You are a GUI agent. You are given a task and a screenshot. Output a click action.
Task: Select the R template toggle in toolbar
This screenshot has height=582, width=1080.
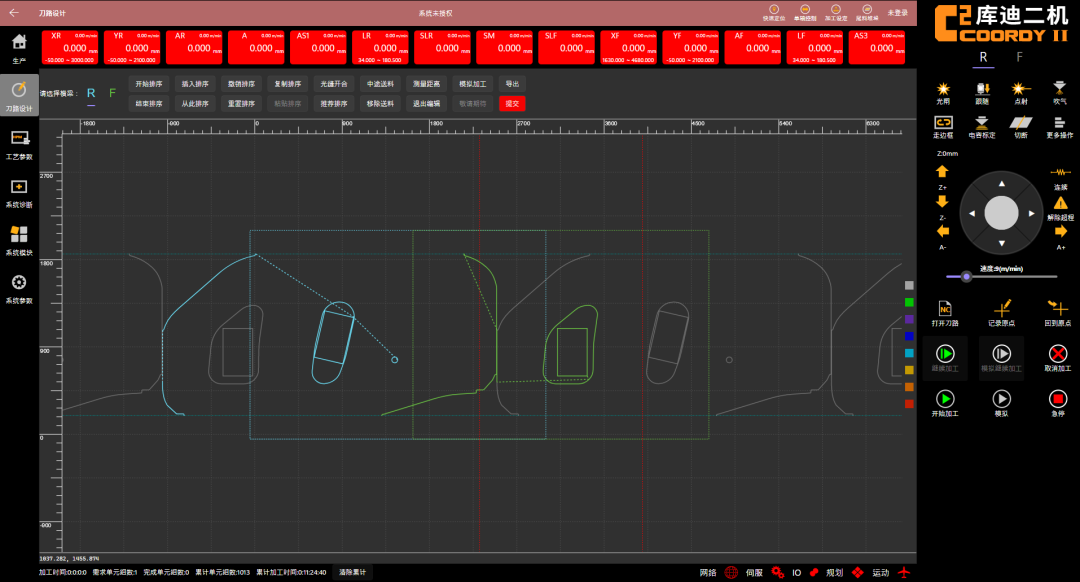point(91,93)
